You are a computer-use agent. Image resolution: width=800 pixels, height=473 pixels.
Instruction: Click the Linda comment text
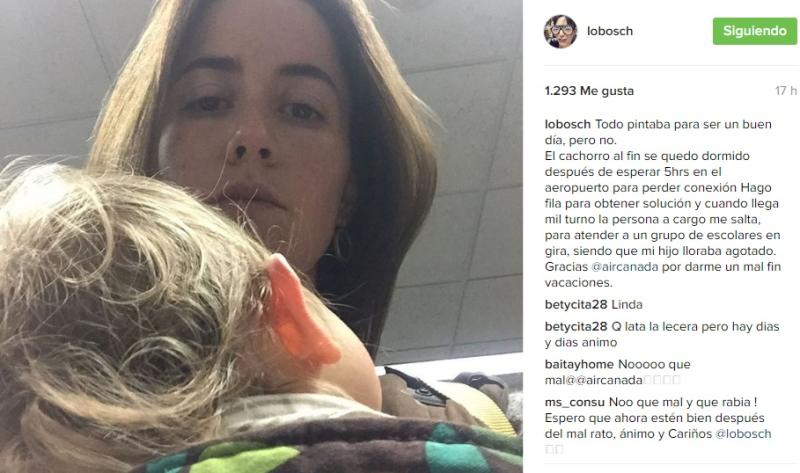[x=627, y=305]
